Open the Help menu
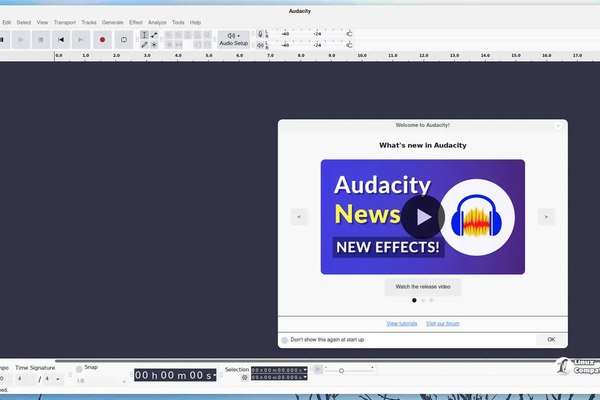The image size is (600, 400). click(195, 23)
